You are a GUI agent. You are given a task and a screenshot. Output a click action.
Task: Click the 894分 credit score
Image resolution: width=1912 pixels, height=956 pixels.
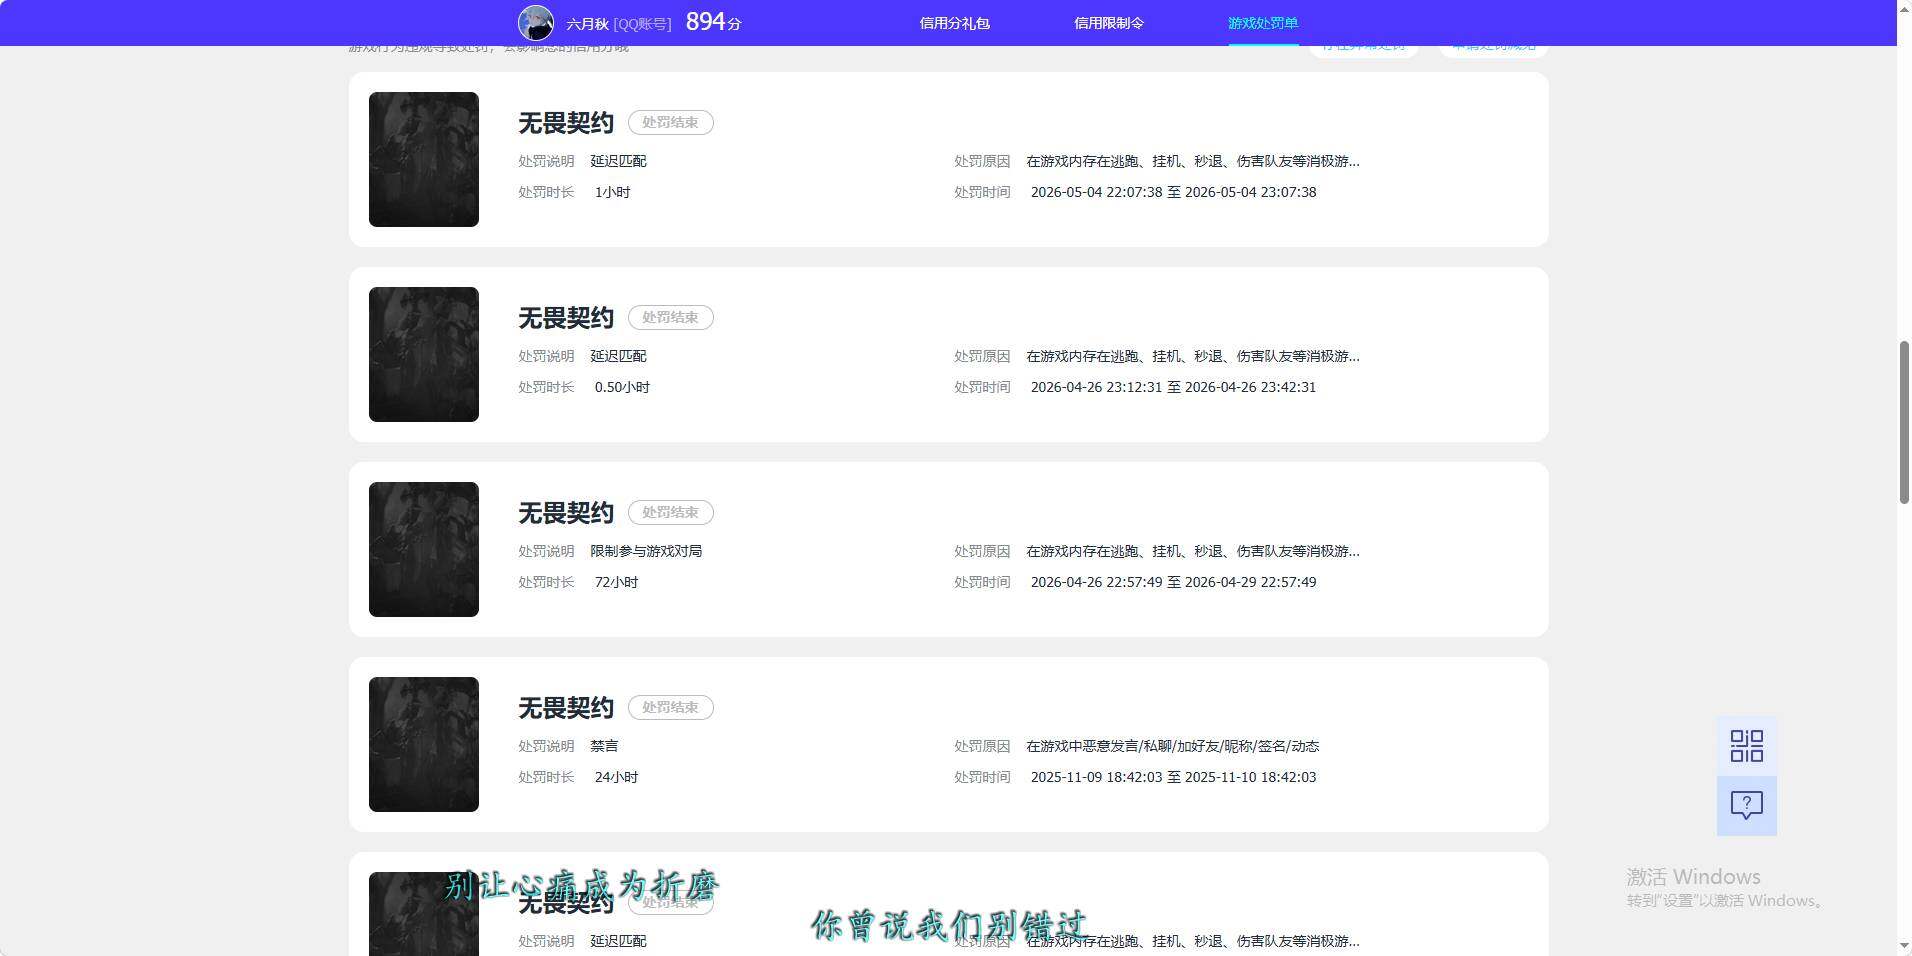pos(713,22)
